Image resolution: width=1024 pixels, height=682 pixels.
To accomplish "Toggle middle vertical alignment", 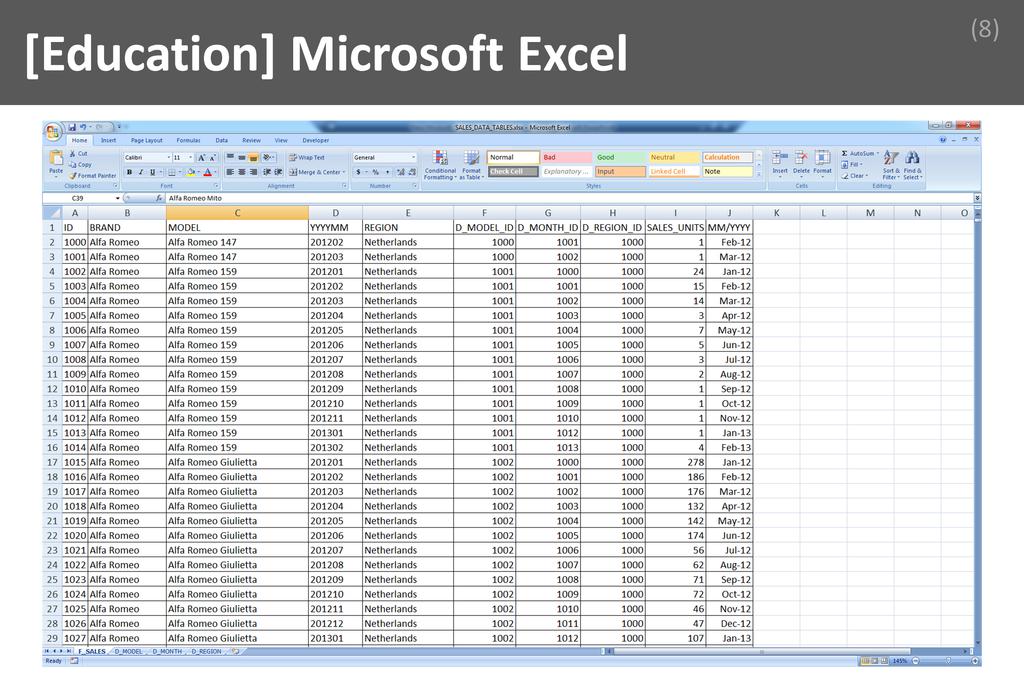I will pyautogui.click(x=242, y=157).
